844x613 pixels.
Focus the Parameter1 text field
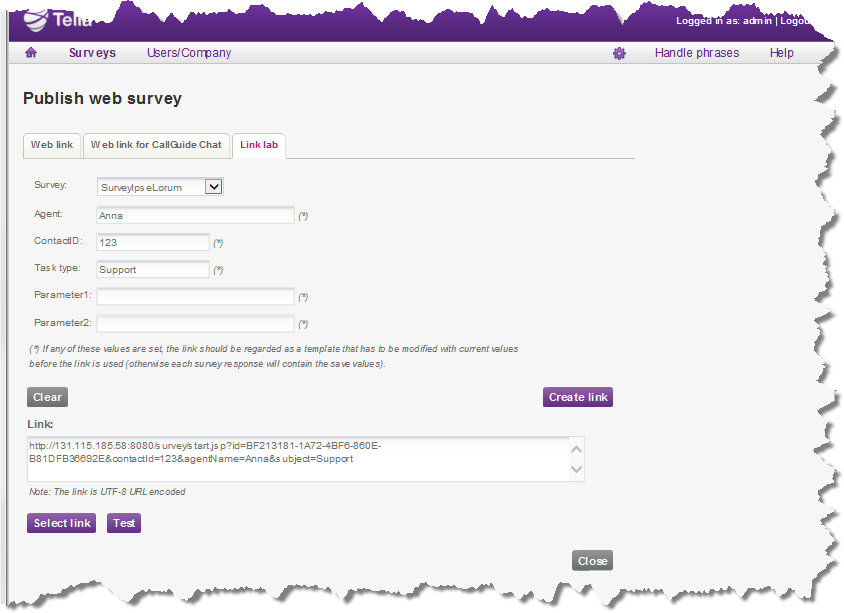click(195, 296)
